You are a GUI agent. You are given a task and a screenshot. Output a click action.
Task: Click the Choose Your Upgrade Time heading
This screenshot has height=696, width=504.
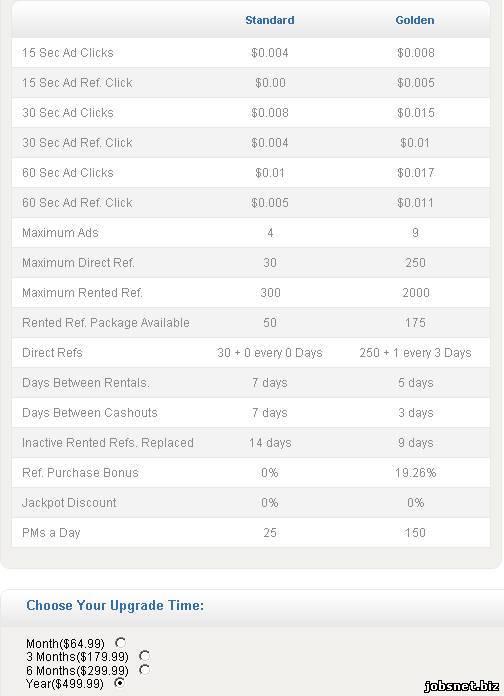[115, 605]
